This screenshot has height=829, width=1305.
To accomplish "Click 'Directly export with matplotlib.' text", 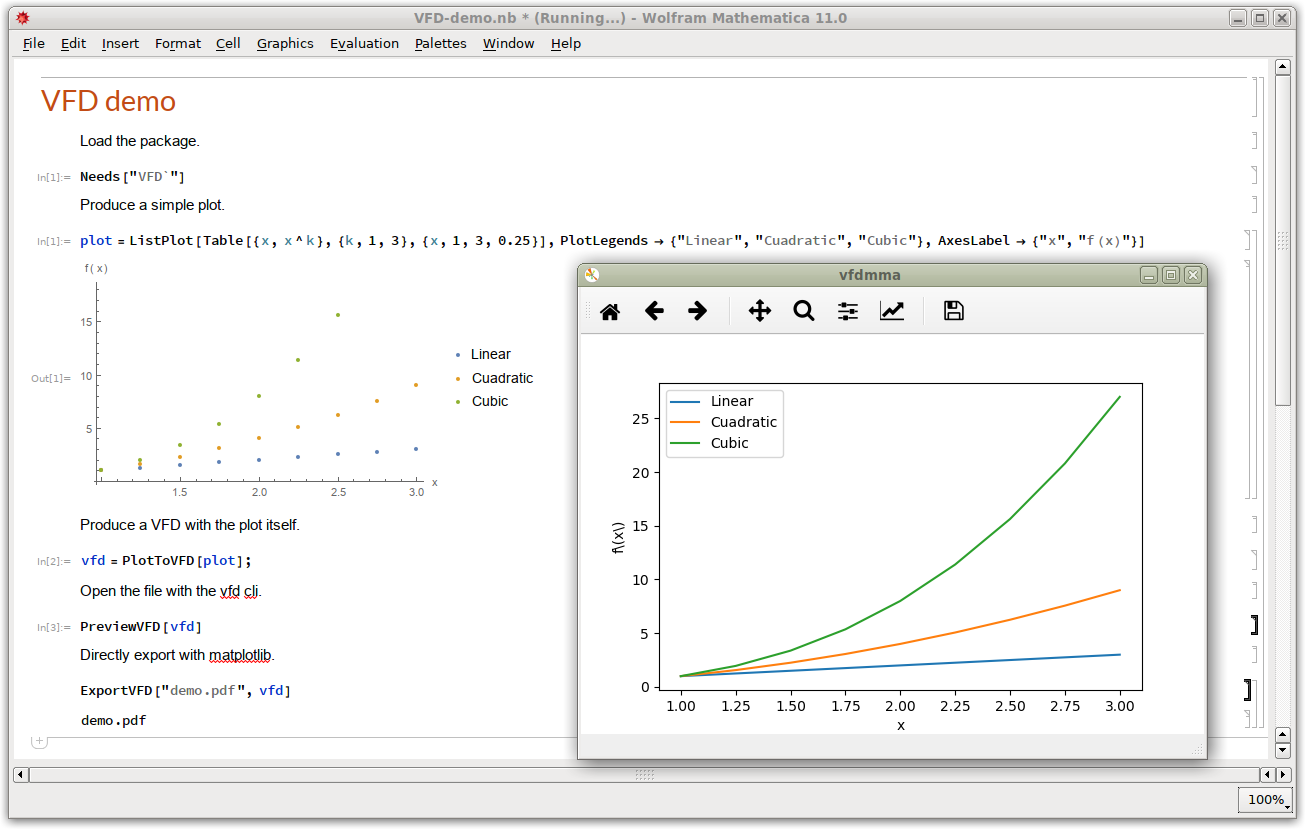I will (x=177, y=655).
